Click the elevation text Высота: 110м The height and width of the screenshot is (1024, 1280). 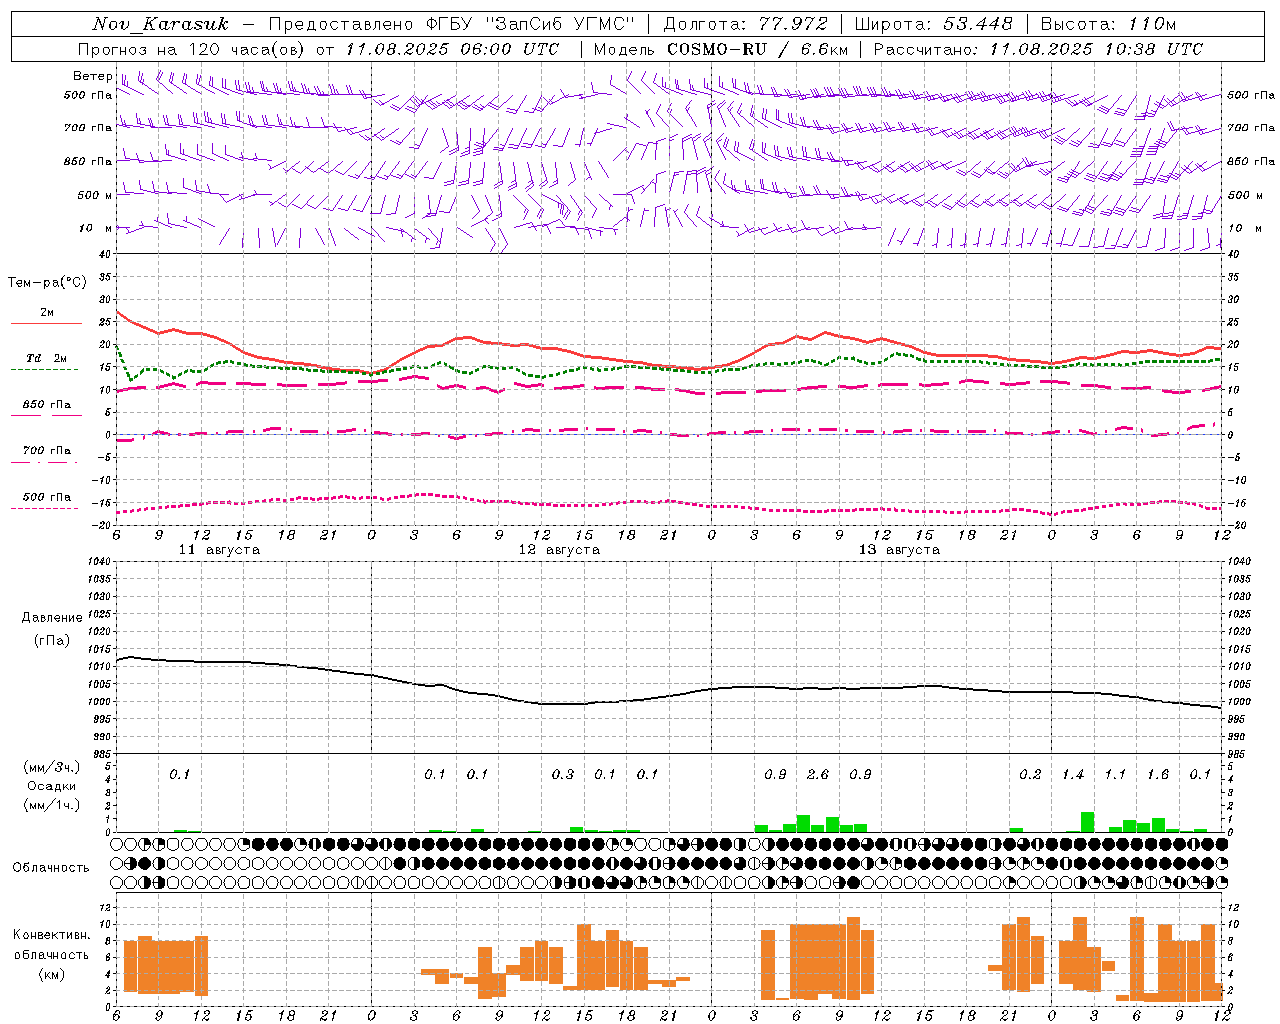1108,24
